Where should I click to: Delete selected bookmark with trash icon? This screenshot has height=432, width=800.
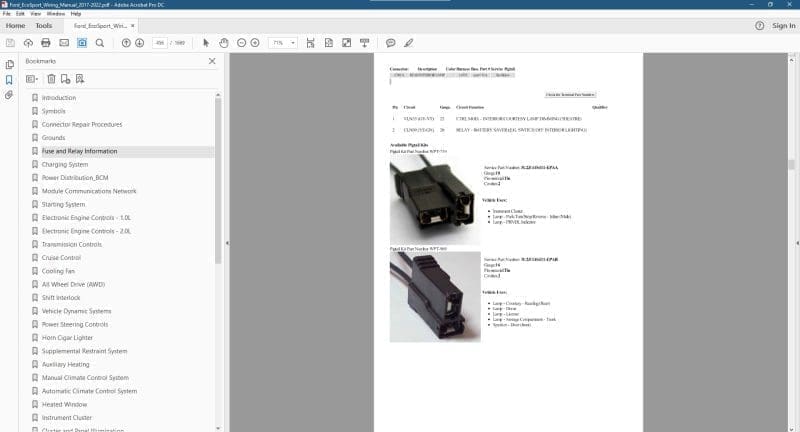click(x=51, y=79)
